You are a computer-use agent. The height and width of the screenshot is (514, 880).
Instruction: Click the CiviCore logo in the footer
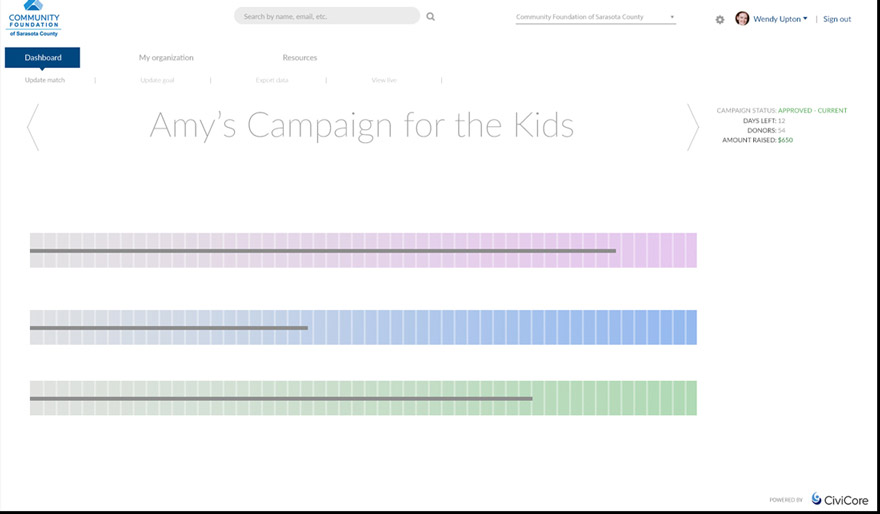click(839, 499)
